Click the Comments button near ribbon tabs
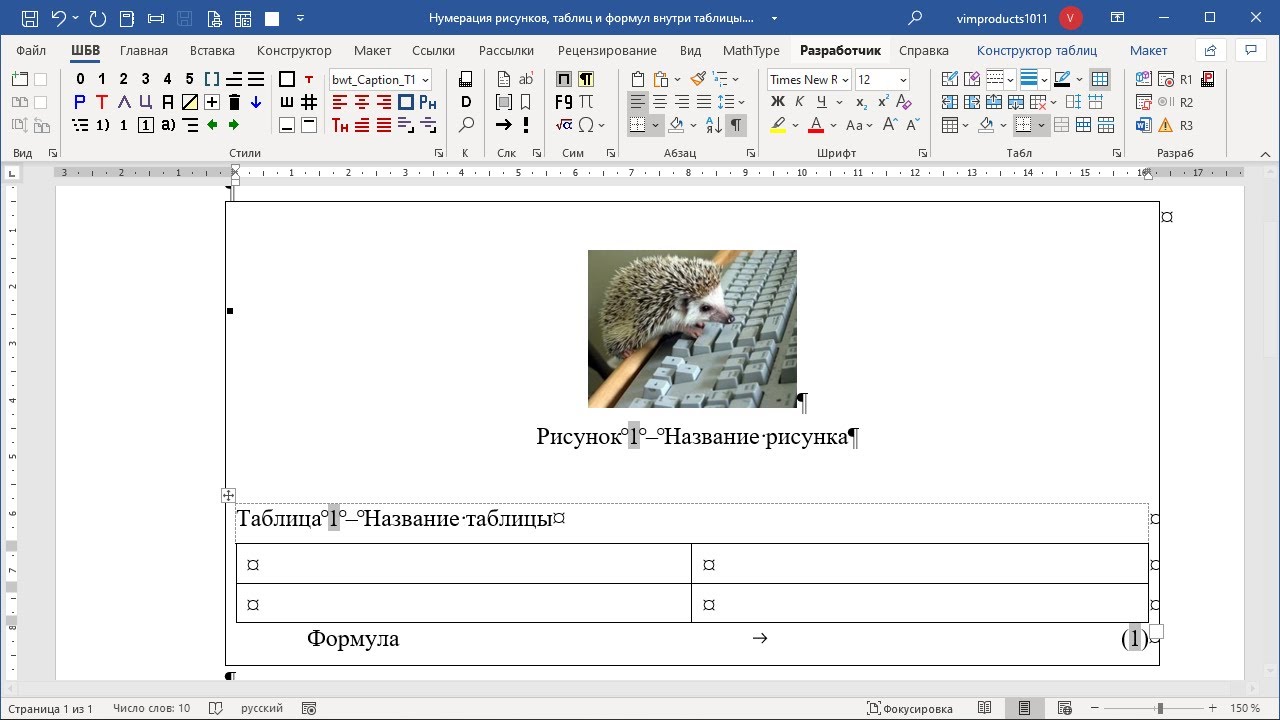The height and width of the screenshot is (720, 1280). (1250, 50)
